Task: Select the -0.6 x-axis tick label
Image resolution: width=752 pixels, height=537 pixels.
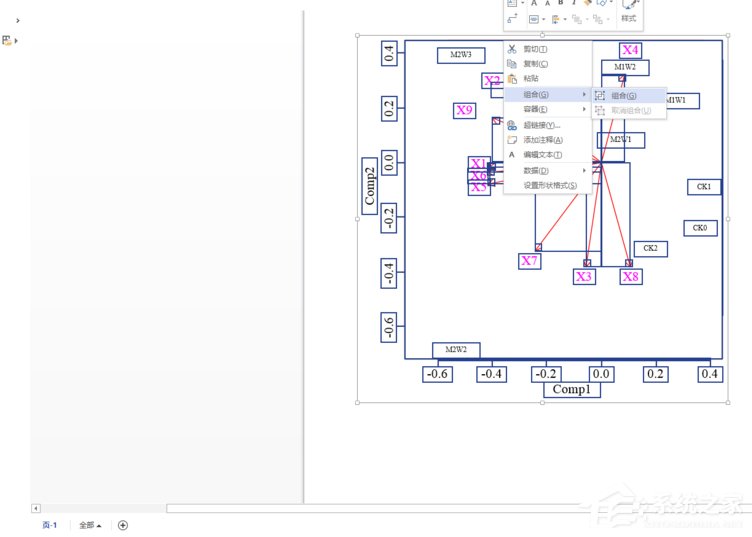Action: click(437, 374)
